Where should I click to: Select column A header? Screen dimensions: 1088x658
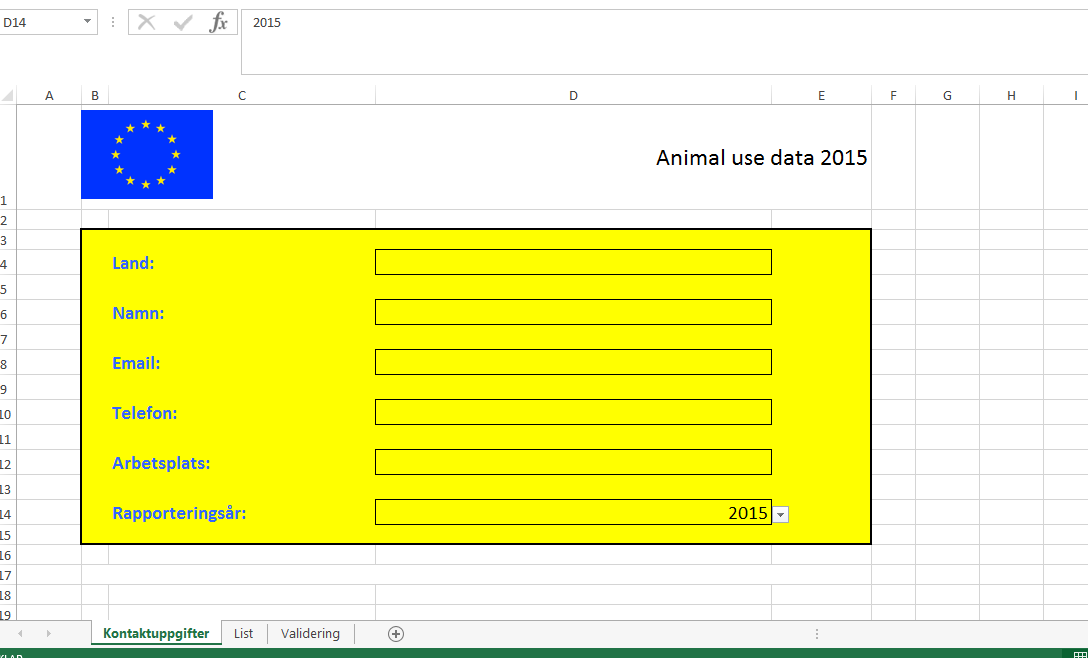coord(49,96)
